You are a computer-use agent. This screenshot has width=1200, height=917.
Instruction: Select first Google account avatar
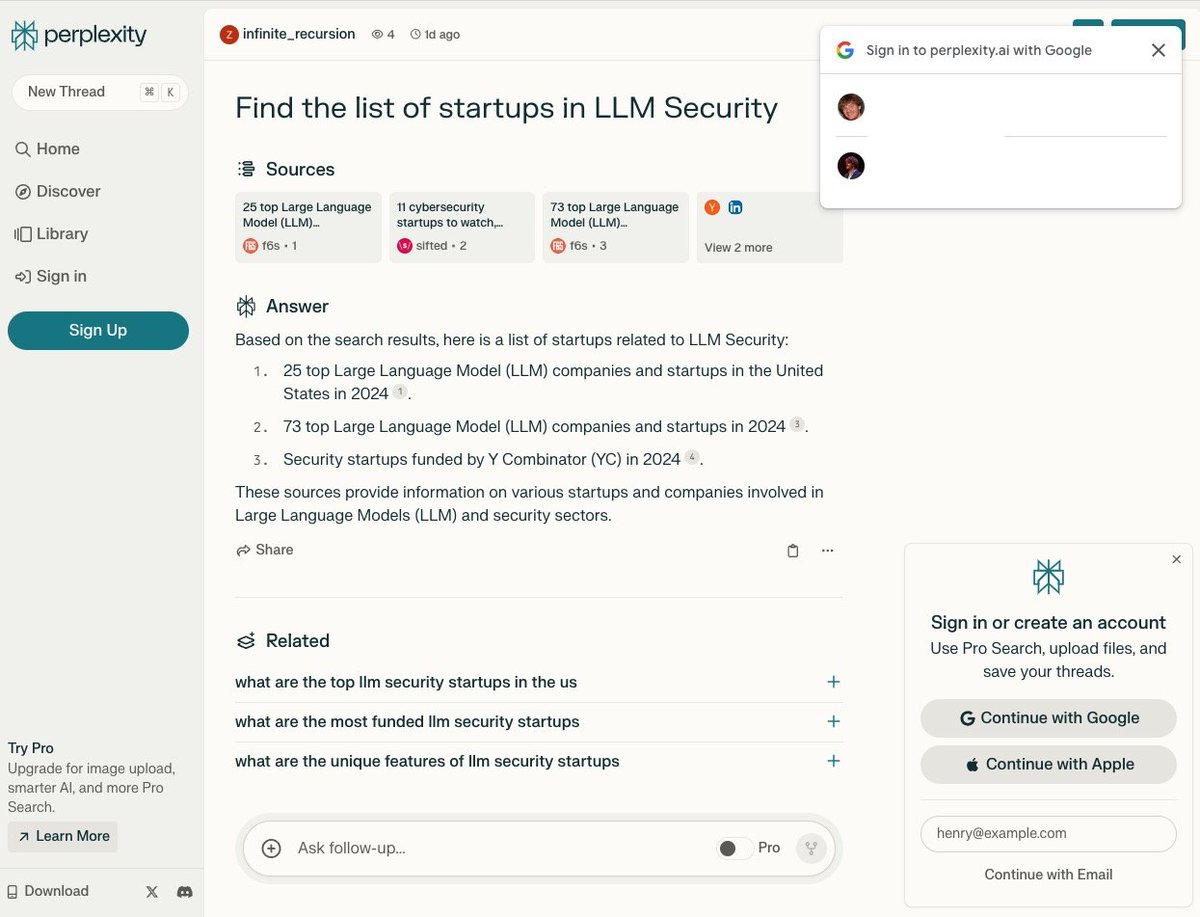[851, 107]
